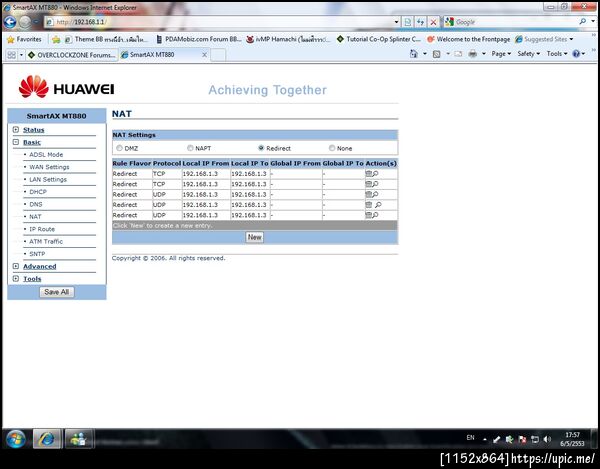600x469 pixels.
Task: Go to the Home page icon
Action: pyautogui.click(x=414, y=54)
